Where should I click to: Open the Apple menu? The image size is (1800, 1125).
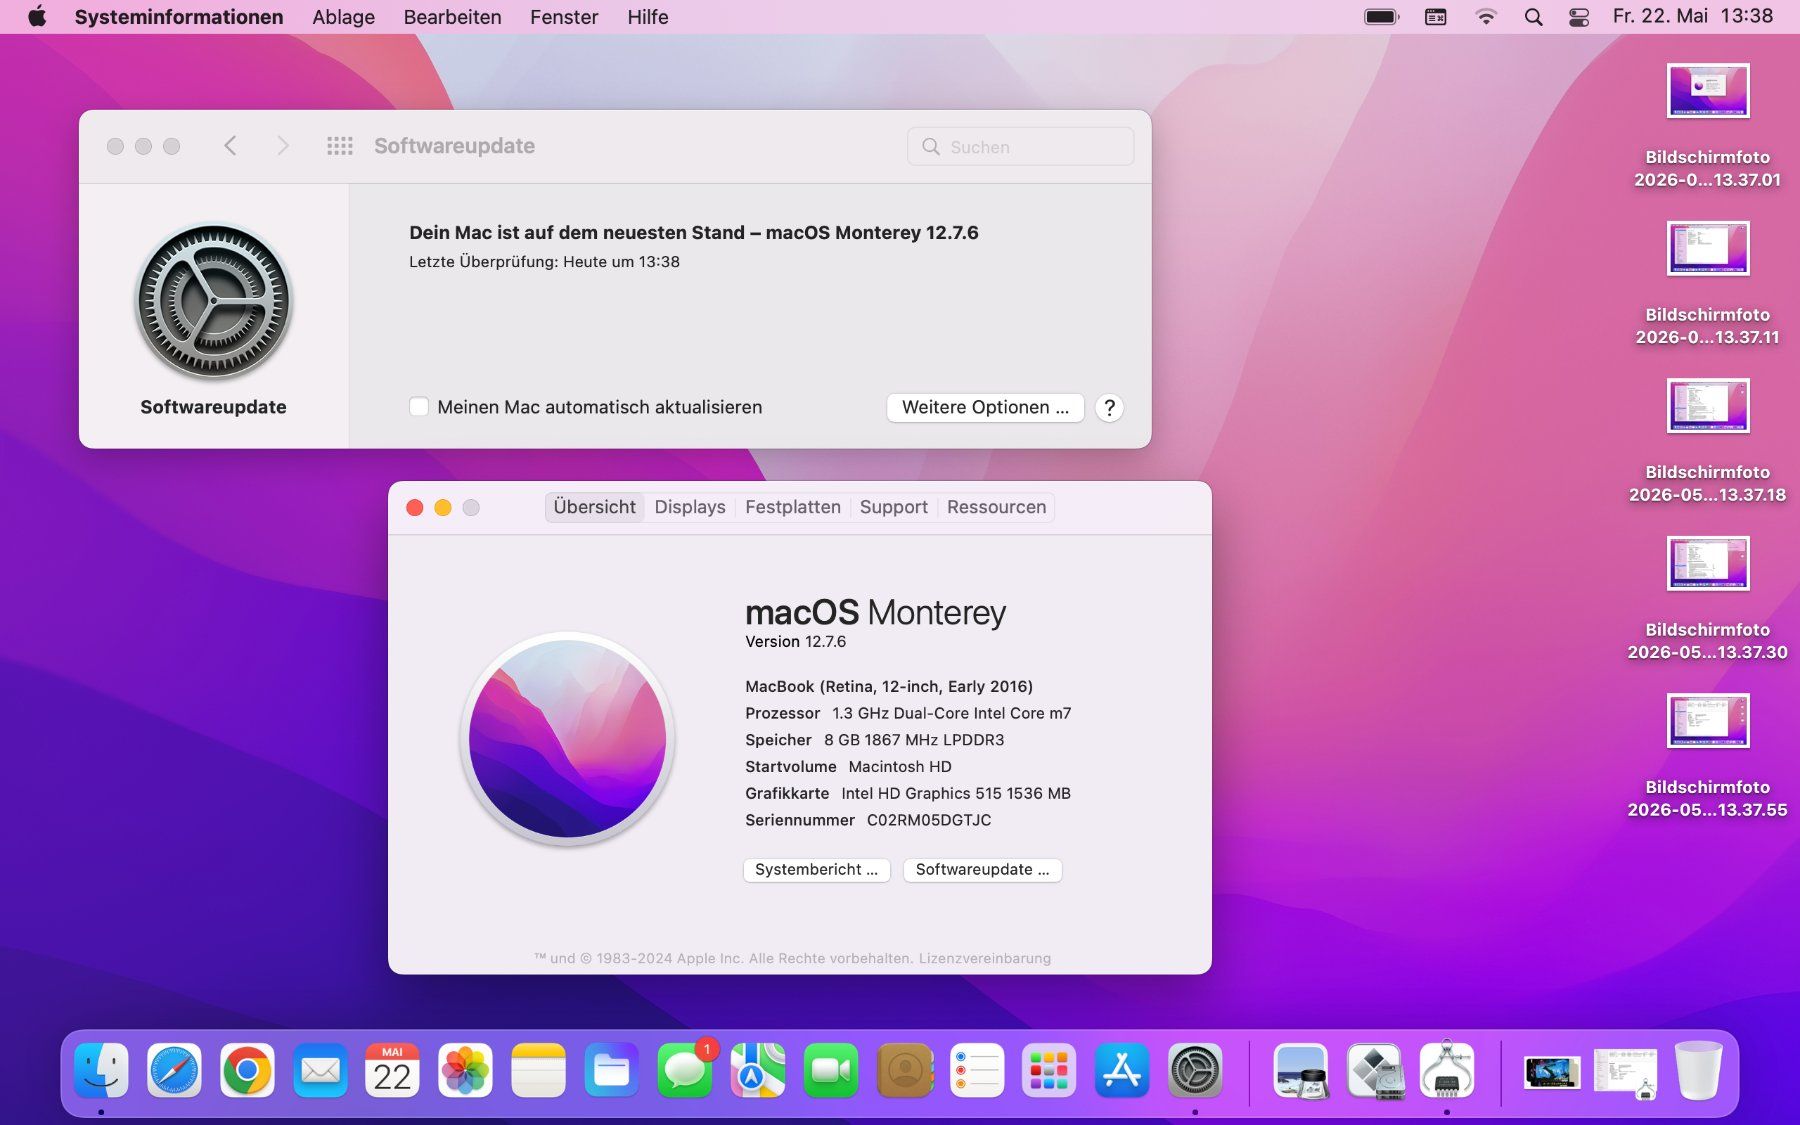(x=37, y=17)
